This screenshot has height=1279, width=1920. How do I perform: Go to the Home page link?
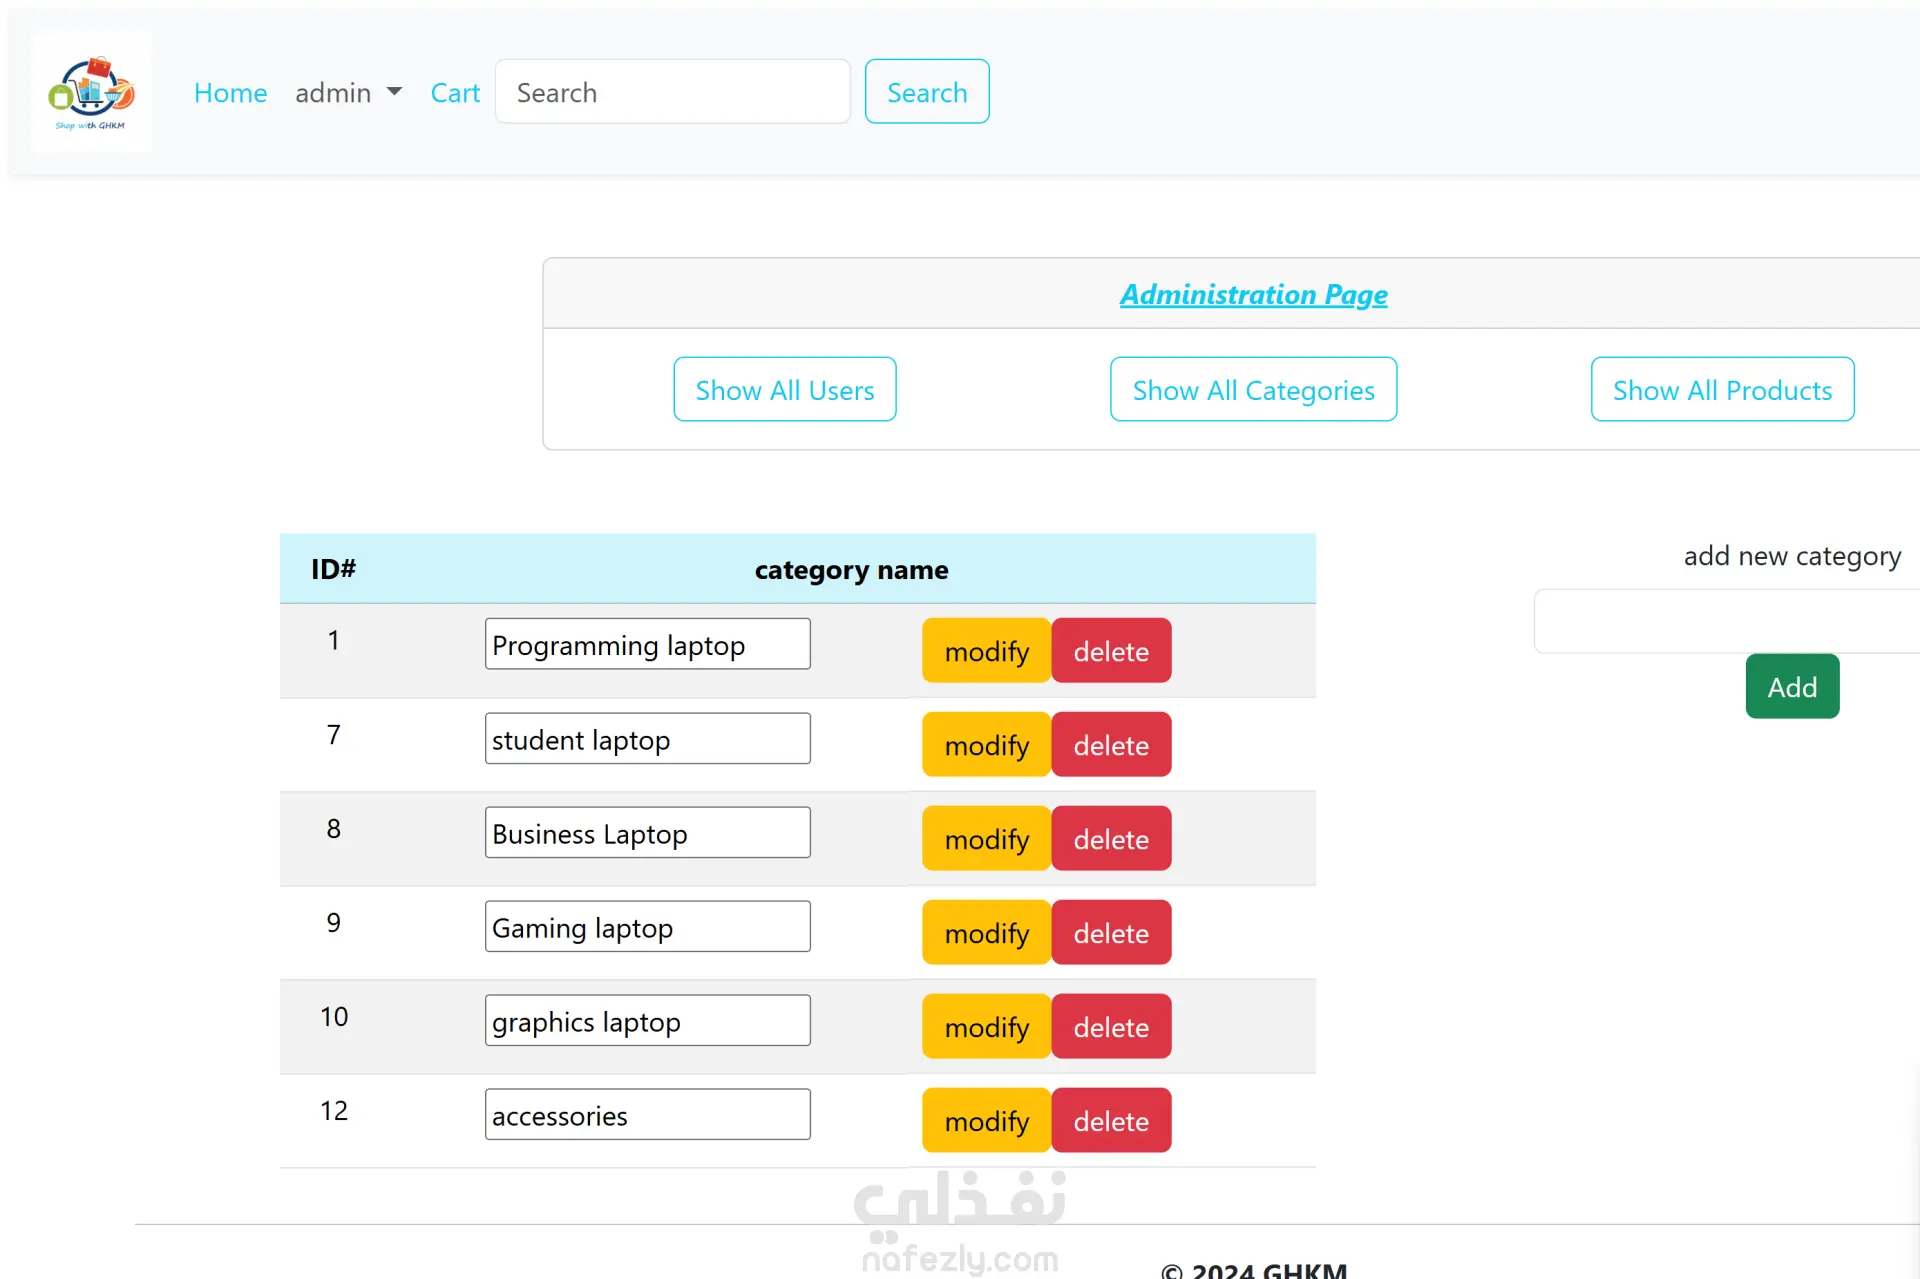pos(230,93)
